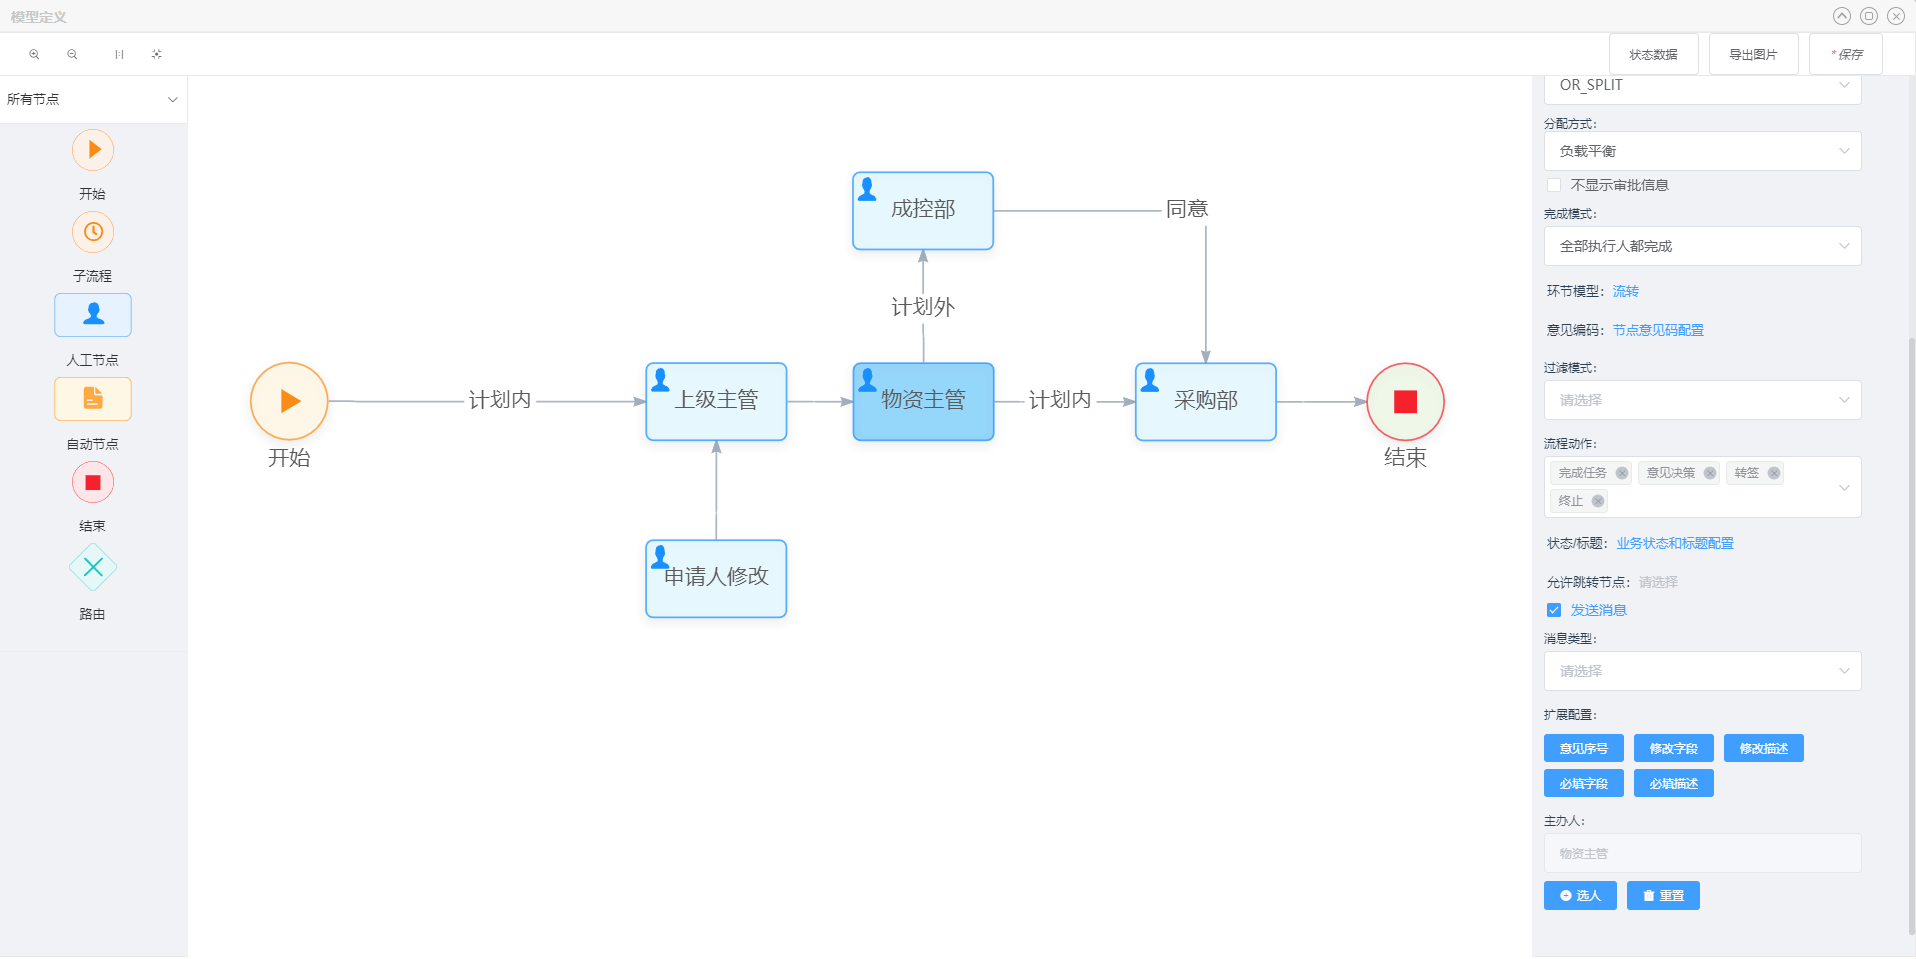Uncheck the 发送消息 checkbox

coord(1554,610)
